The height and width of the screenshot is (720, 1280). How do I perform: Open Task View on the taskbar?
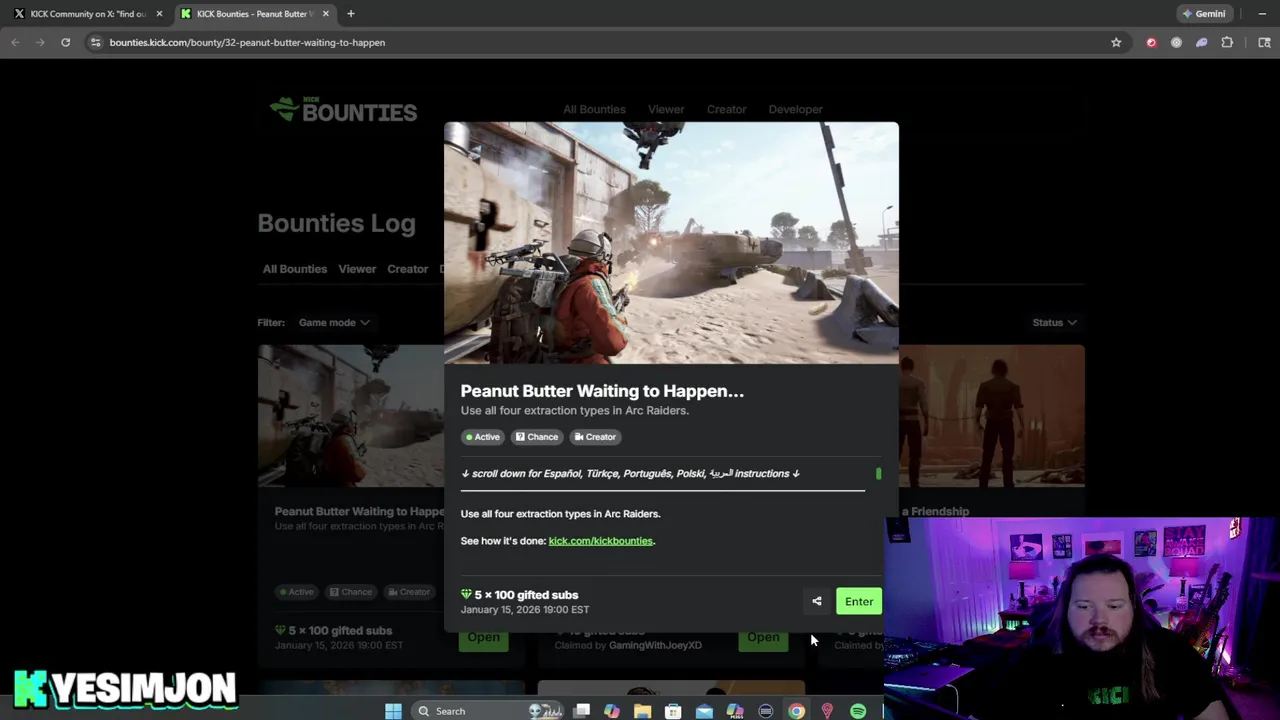(x=581, y=711)
